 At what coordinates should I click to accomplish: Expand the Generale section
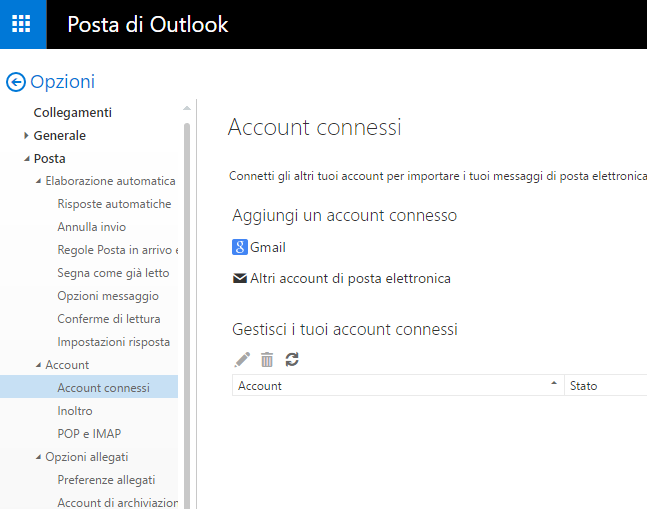26,135
